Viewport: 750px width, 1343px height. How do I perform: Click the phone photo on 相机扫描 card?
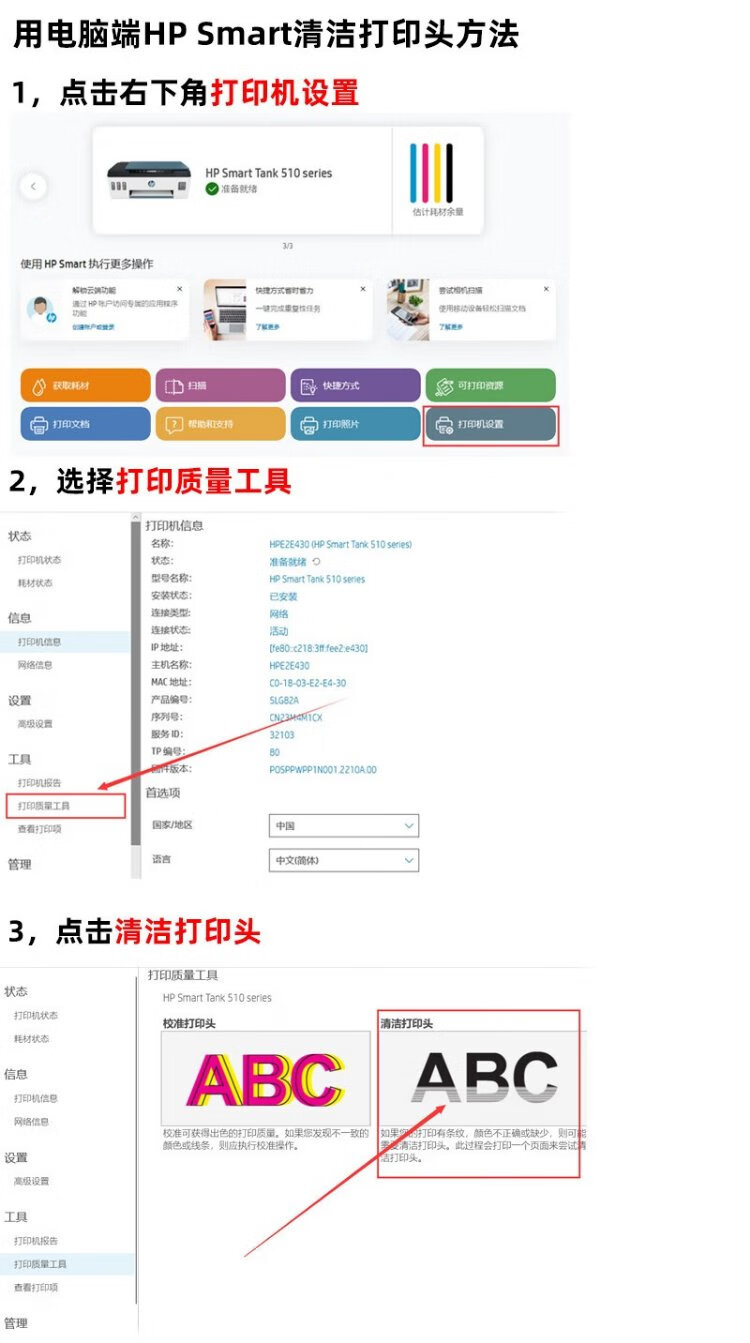click(409, 310)
